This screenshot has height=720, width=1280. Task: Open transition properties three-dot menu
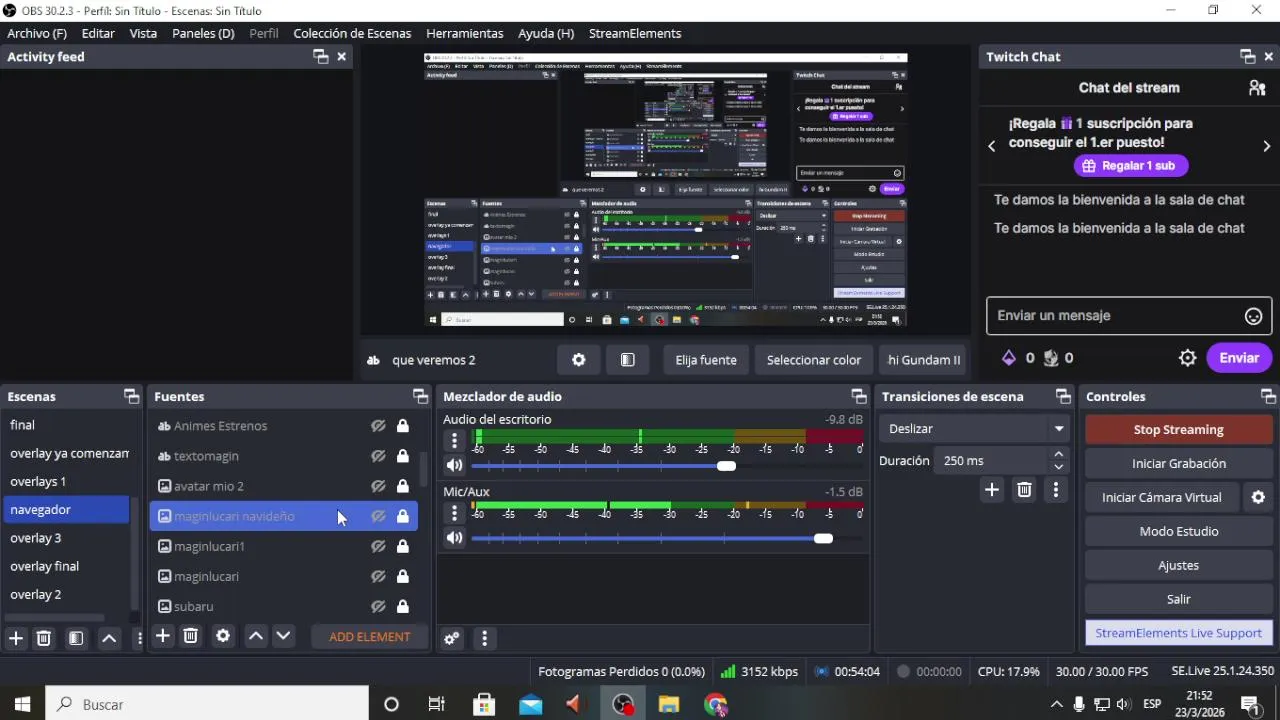point(1056,489)
